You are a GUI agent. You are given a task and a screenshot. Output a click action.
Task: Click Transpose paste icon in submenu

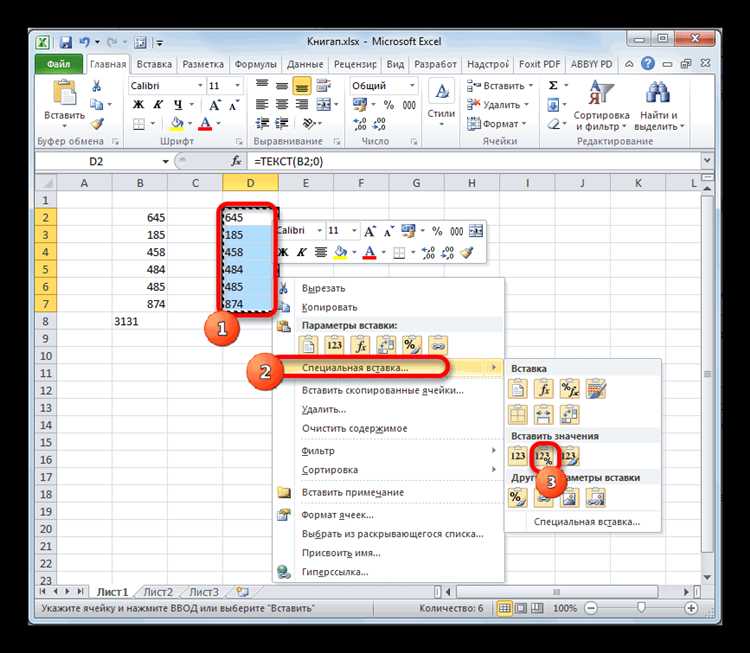click(x=570, y=415)
